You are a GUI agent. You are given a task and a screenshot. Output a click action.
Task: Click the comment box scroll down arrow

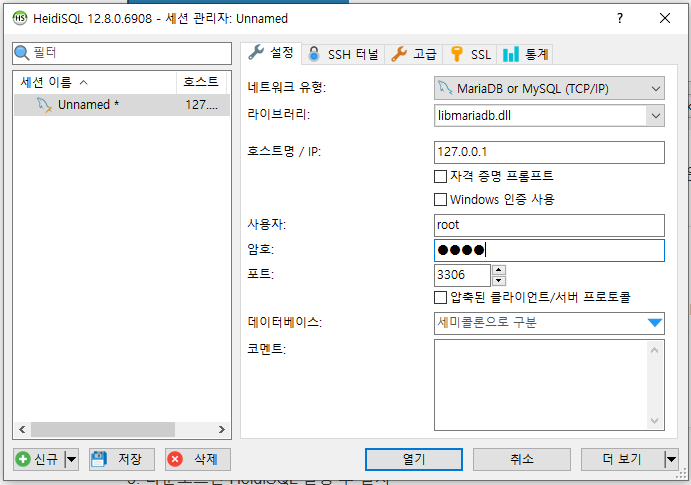tap(654, 421)
